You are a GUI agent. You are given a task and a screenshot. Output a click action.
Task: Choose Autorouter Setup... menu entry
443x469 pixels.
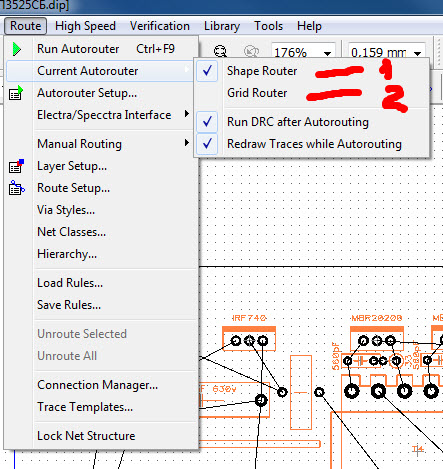tap(100, 93)
